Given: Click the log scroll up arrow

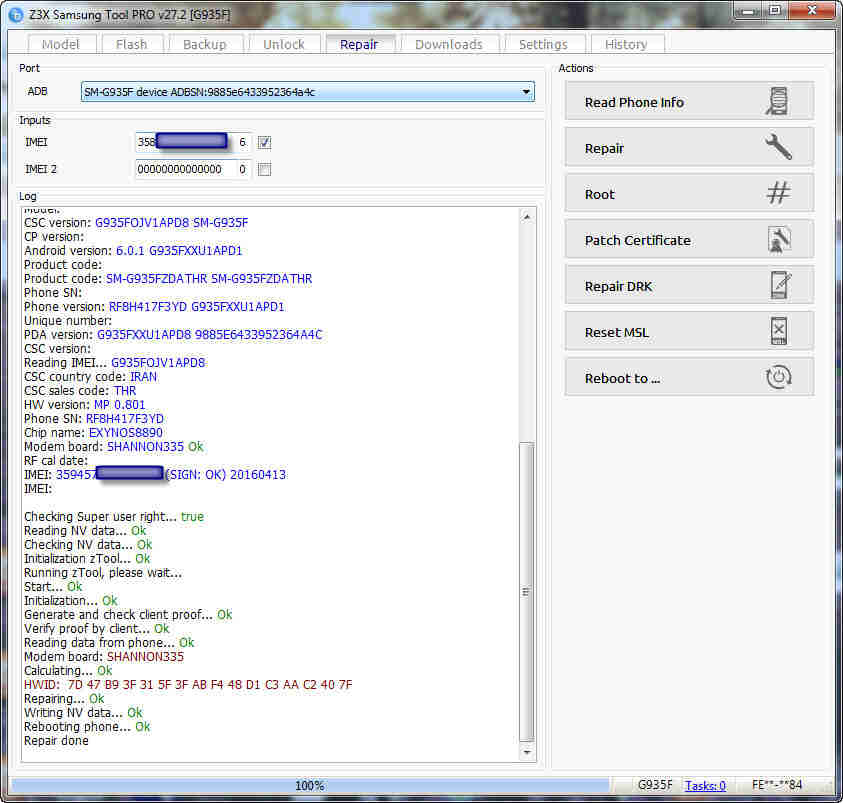Looking at the screenshot, I should pyautogui.click(x=527, y=217).
